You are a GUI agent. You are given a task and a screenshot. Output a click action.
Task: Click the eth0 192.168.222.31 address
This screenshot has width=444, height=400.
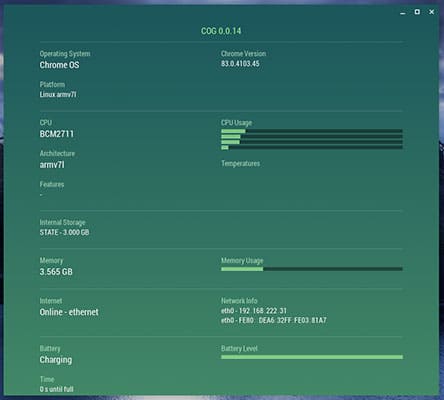pyautogui.click(x=254, y=311)
